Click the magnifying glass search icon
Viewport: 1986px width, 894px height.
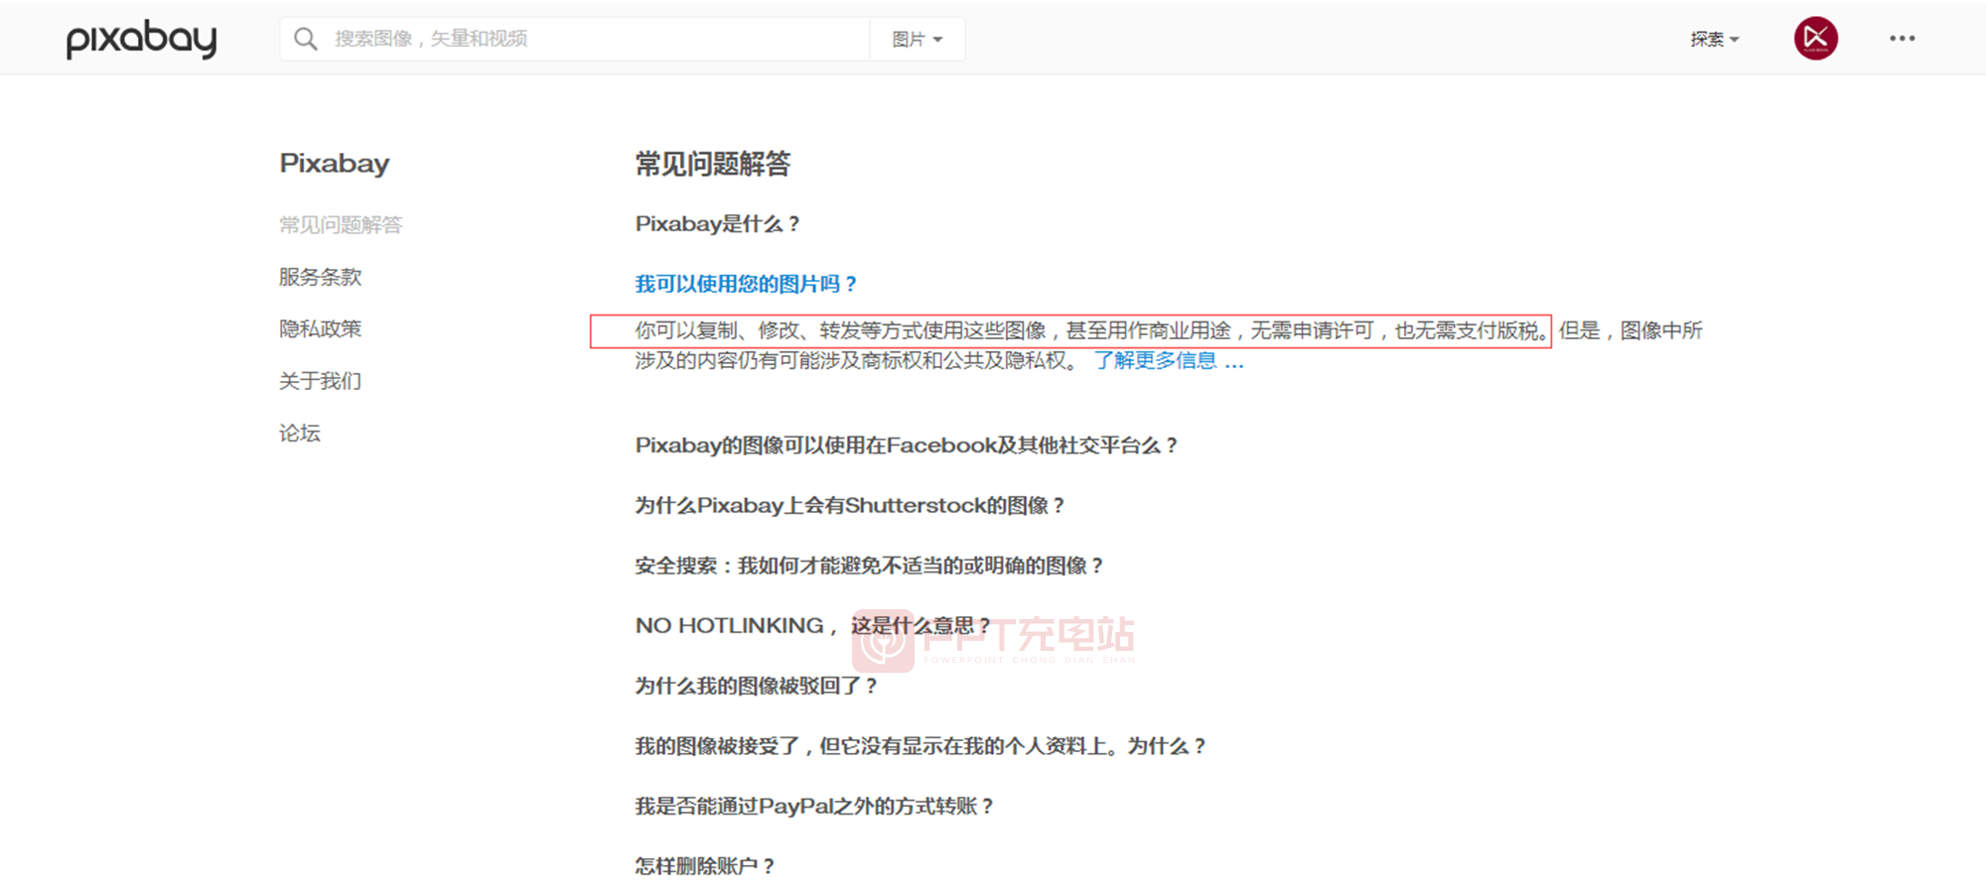click(305, 39)
